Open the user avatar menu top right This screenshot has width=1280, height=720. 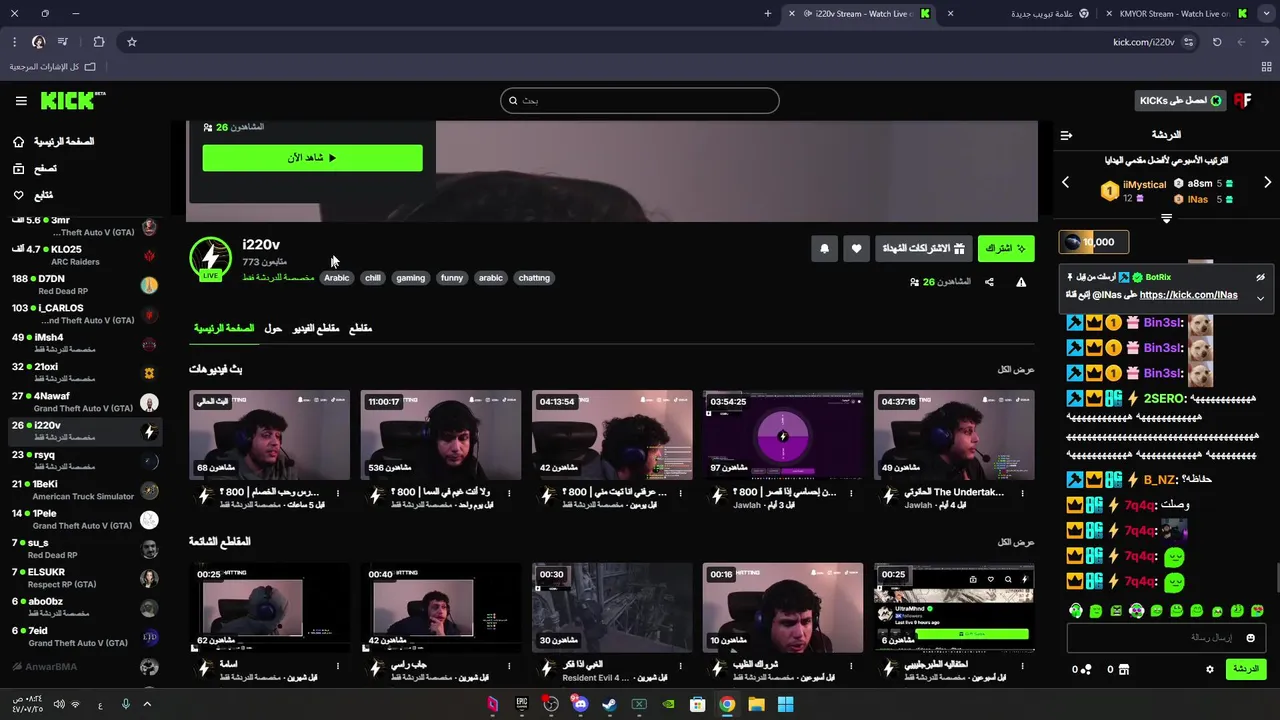click(x=1243, y=100)
